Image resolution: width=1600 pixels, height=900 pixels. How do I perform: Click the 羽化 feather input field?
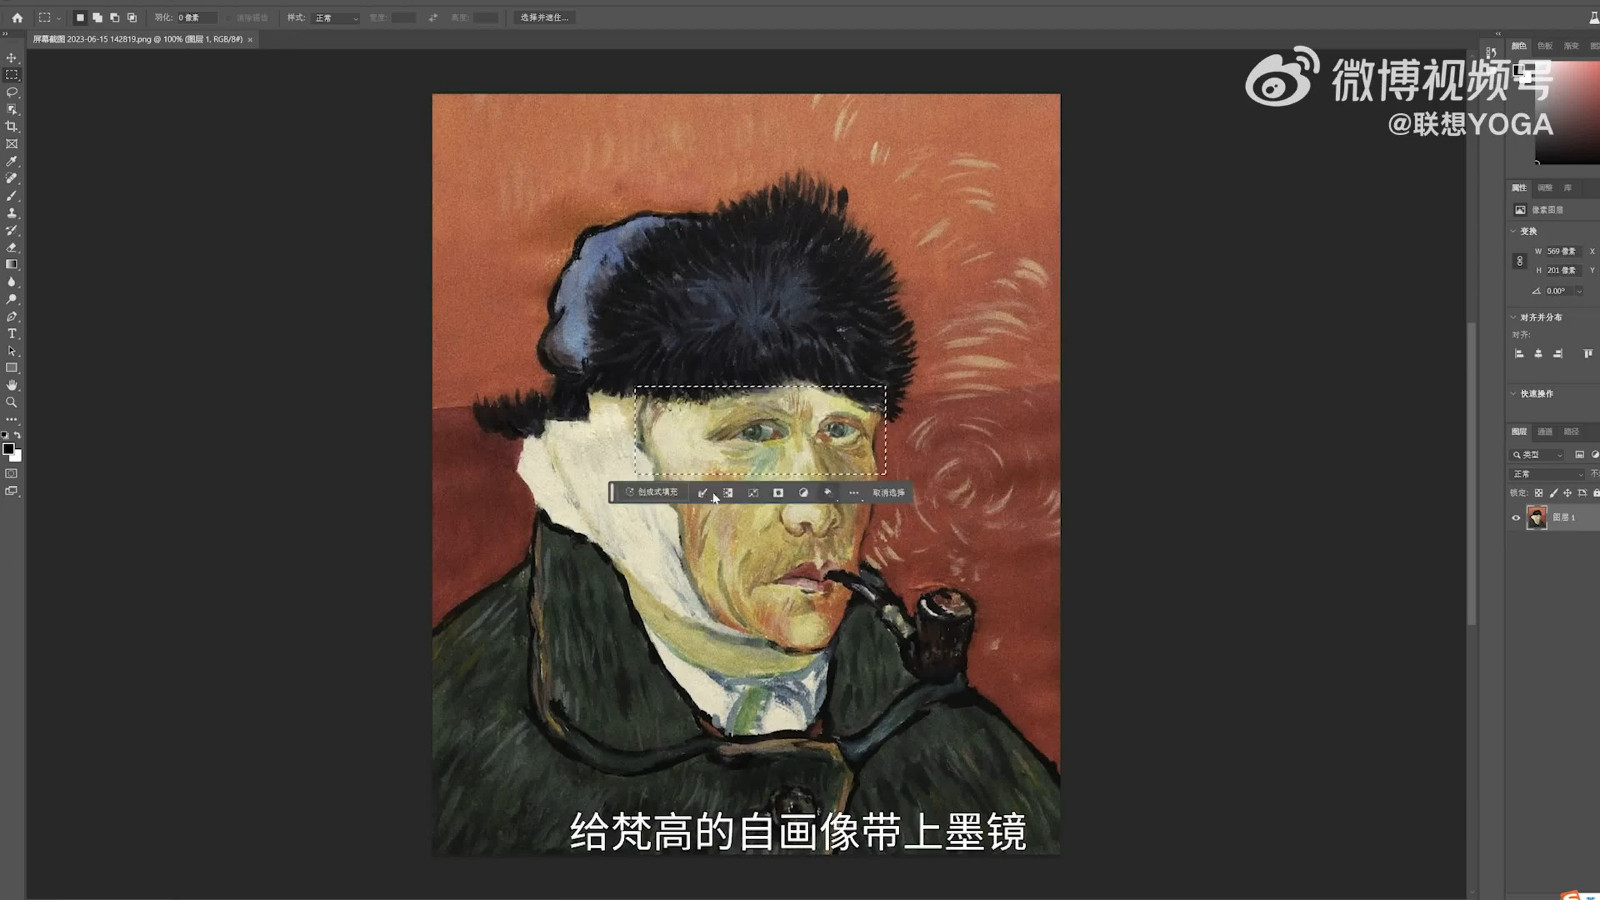click(x=196, y=18)
